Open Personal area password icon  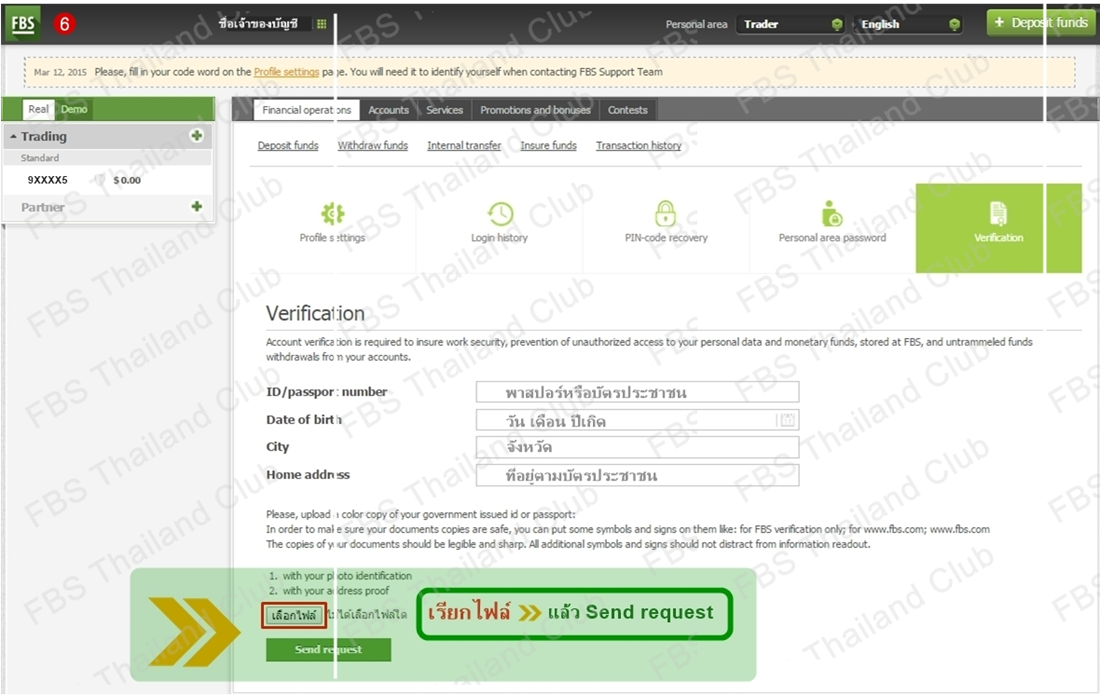(832, 213)
